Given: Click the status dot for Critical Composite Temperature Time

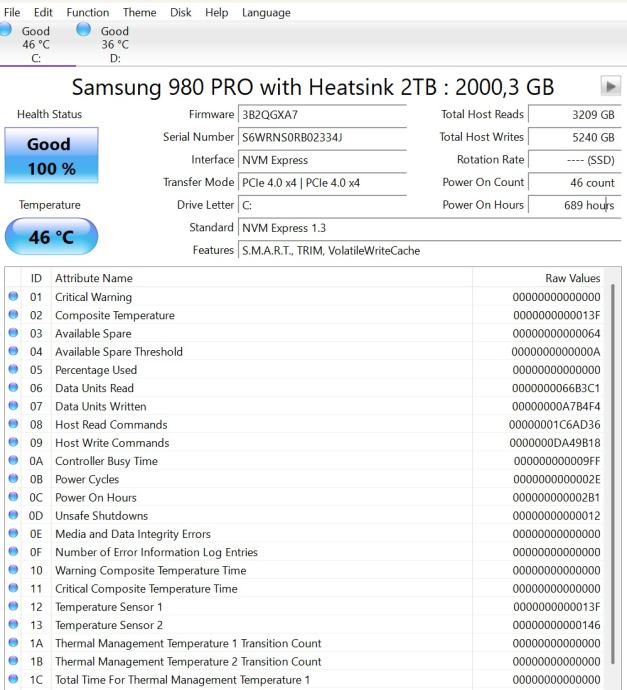Looking at the screenshot, I should pyautogui.click(x=13, y=588).
